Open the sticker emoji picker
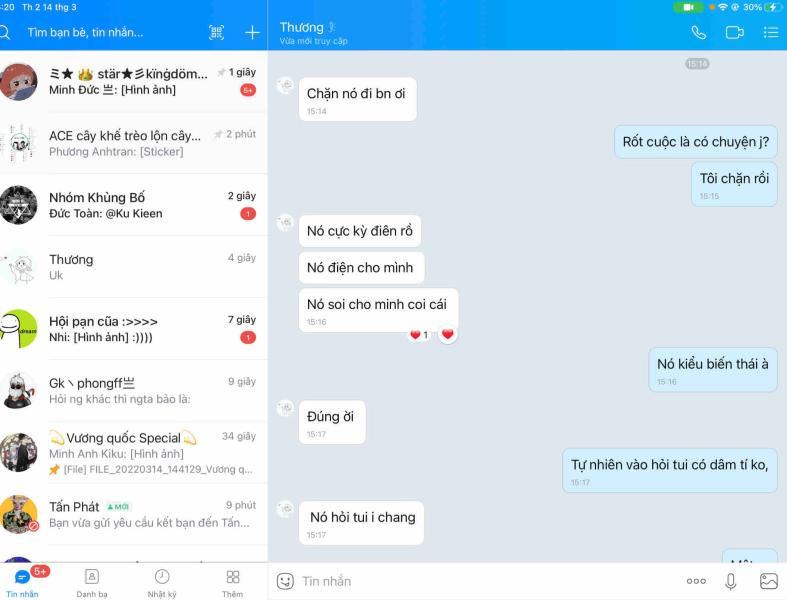Viewport: 787px width, 600px height. click(285, 581)
